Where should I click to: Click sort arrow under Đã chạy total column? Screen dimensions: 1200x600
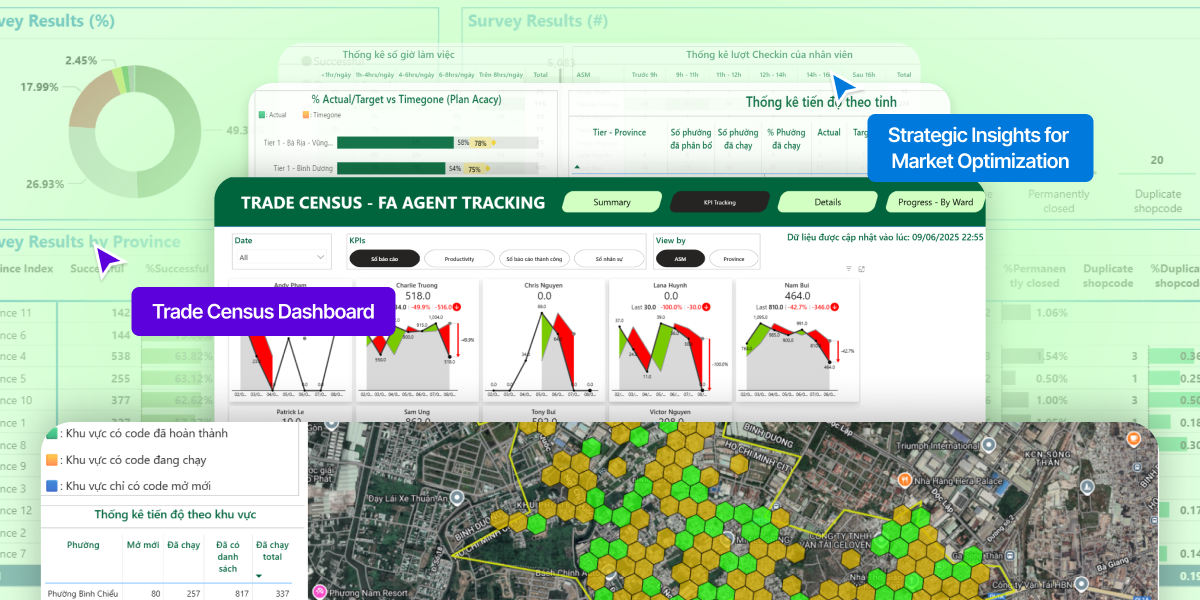coord(260,576)
